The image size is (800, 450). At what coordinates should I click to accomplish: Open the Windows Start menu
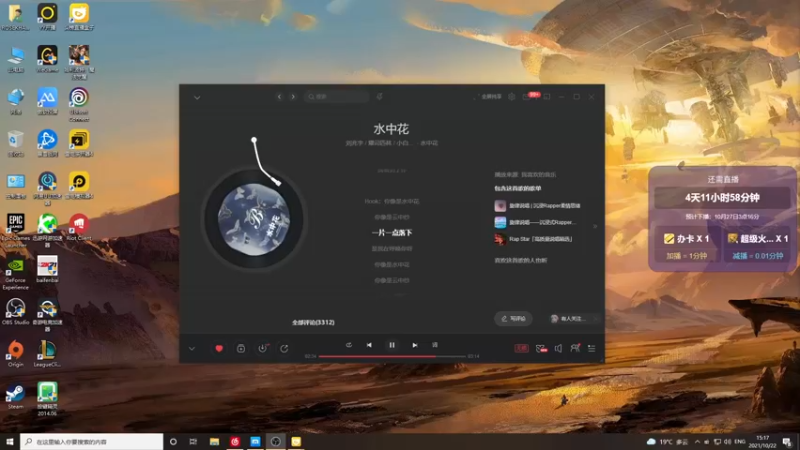tap(10, 441)
